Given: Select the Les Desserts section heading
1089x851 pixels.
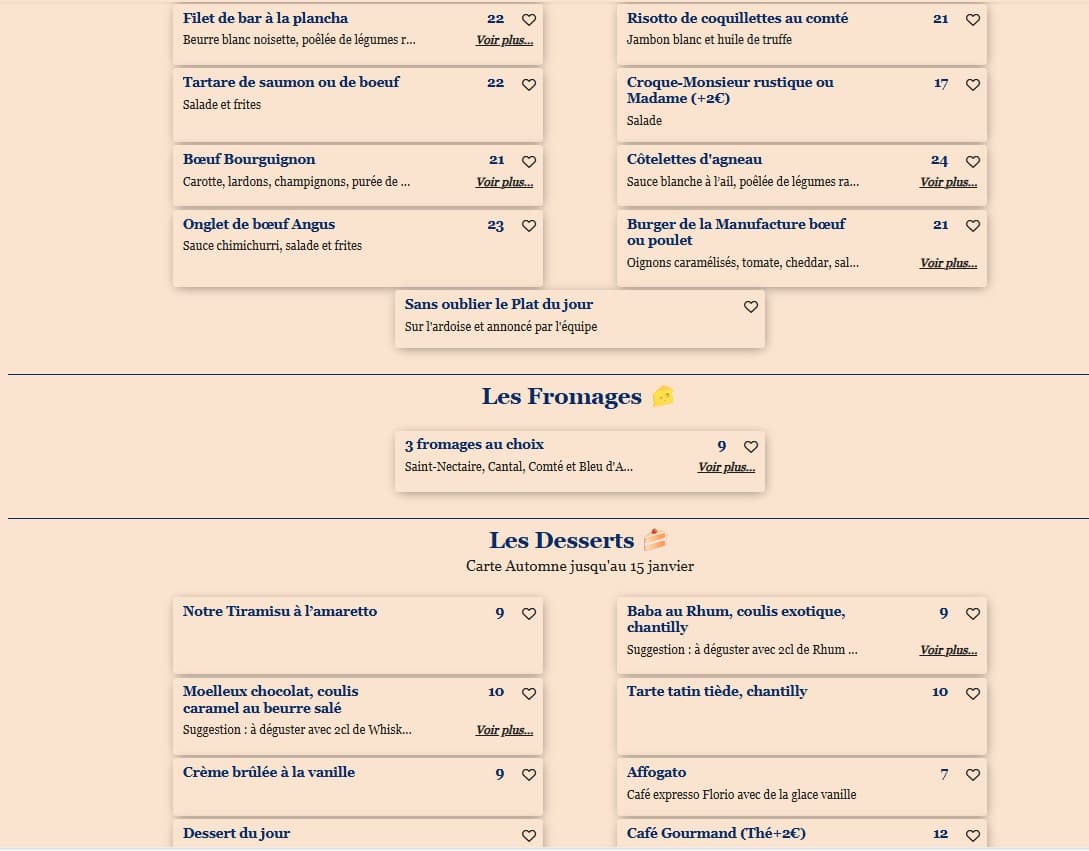Looking at the screenshot, I should (562, 539).
